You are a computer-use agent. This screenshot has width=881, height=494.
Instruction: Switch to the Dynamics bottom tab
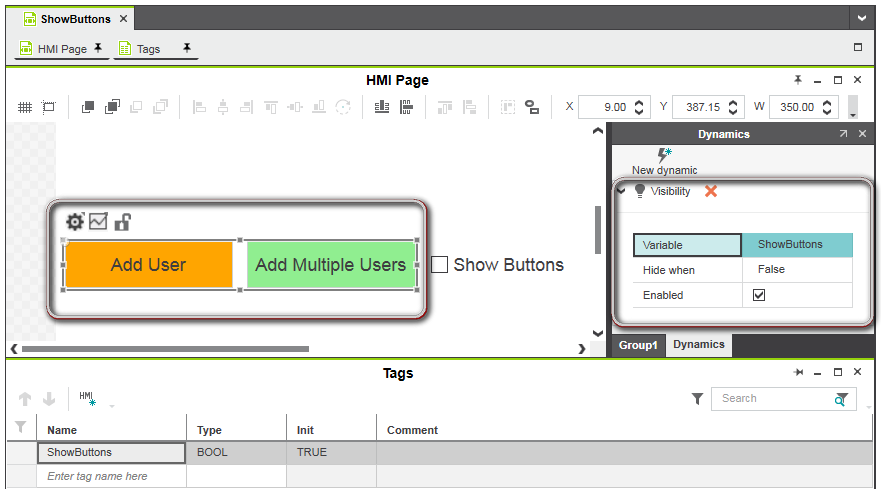pos(698,345)
